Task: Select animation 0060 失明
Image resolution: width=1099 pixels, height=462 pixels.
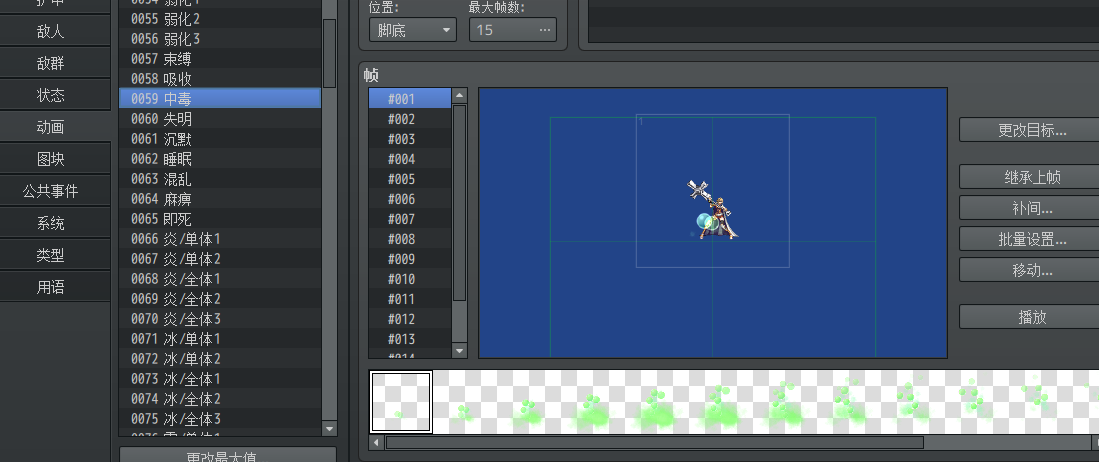Action: (x=220, y=119)
